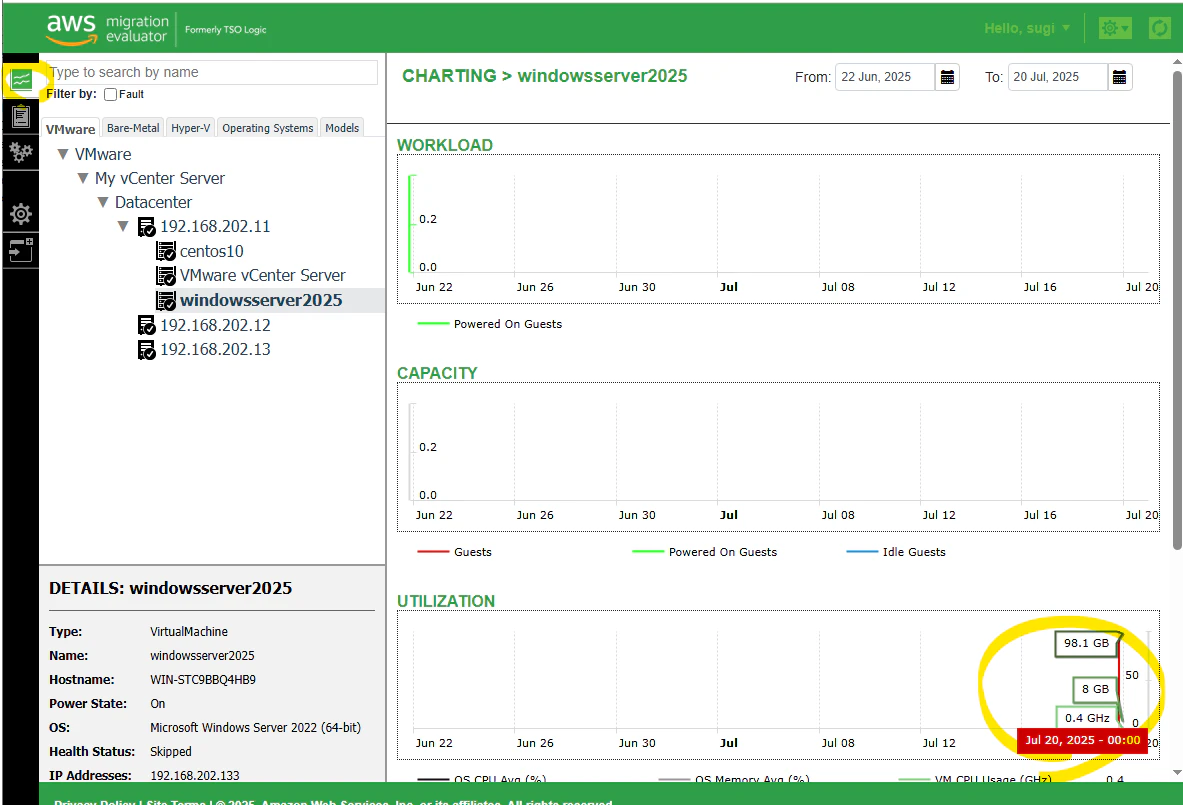Click the search by name field
Screen dimensions: 1183x805
[x=212, y=72]
